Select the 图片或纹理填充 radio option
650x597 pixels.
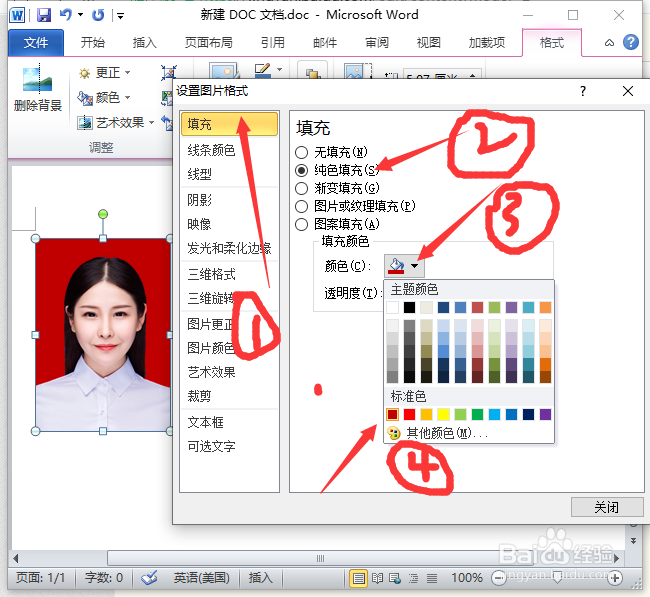(x=301, y=206)
